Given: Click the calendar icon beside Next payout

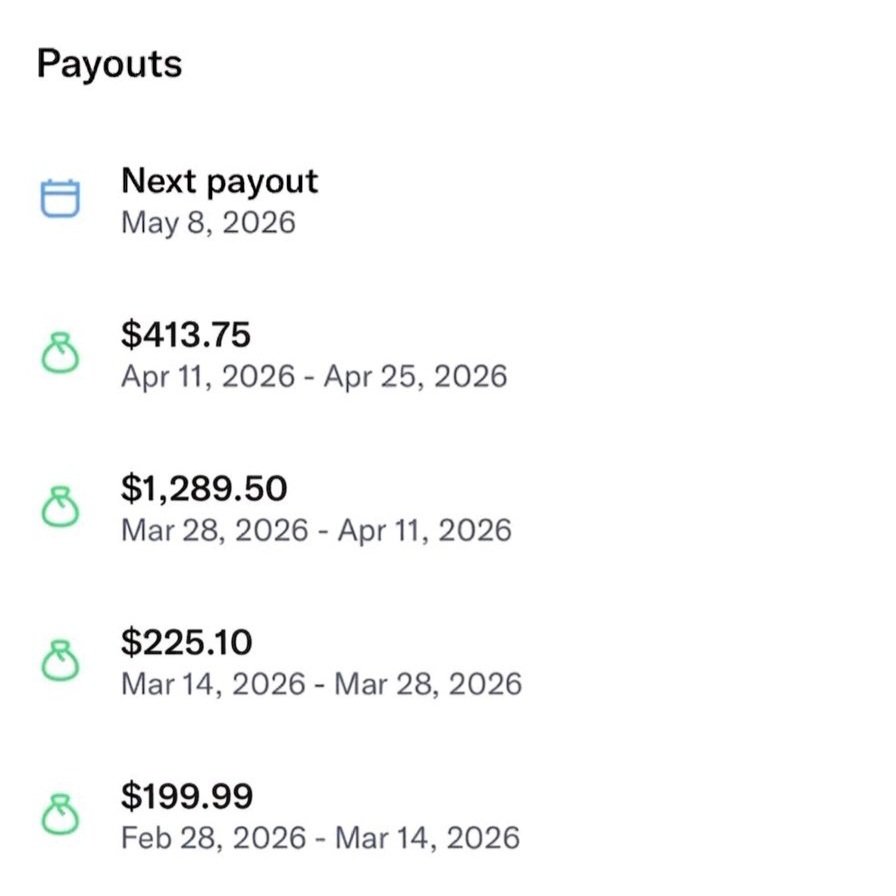Looking at the screenshot, I should 60,198.
